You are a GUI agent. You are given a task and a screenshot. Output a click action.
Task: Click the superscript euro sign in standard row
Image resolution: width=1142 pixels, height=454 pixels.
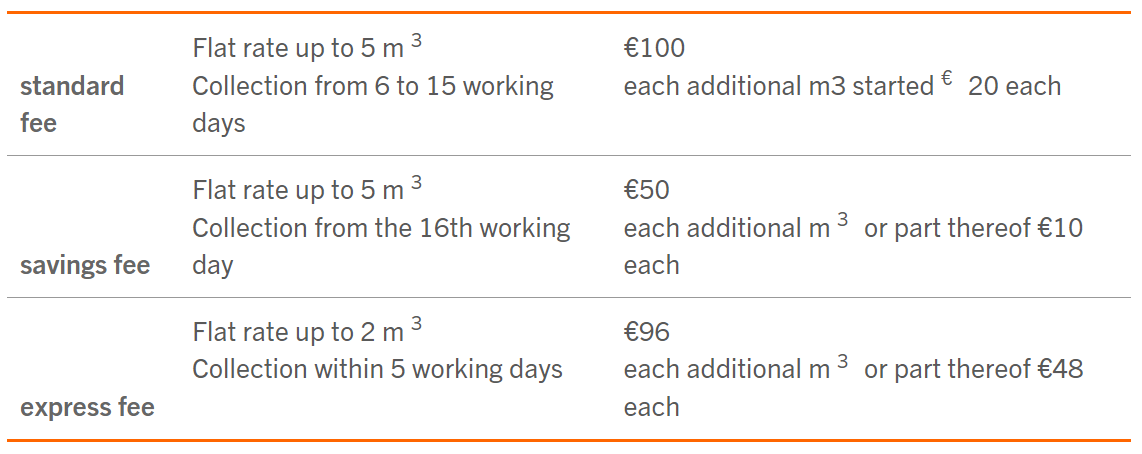tap(946, 79)
